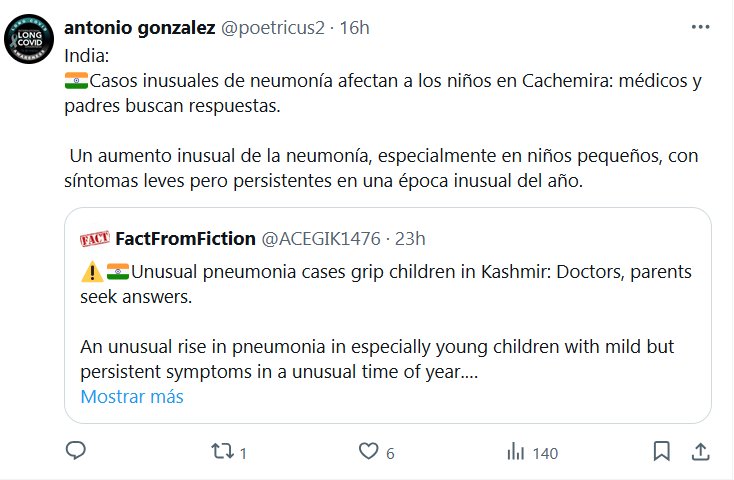Bookmark this tweet
The image size is (734, 480).
pos(661,452)
